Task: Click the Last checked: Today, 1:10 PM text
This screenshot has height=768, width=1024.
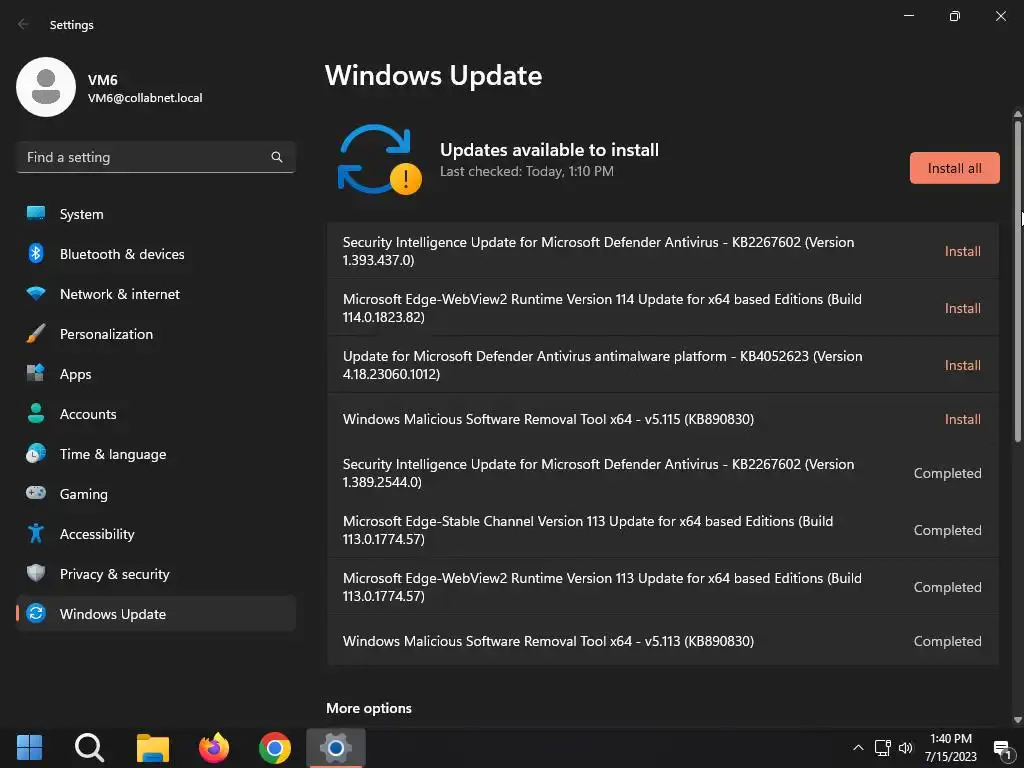Action: click(526, 171)
